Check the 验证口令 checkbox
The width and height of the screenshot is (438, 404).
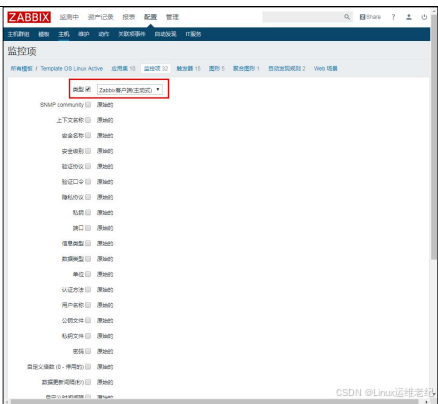click(x=88, y=181)
